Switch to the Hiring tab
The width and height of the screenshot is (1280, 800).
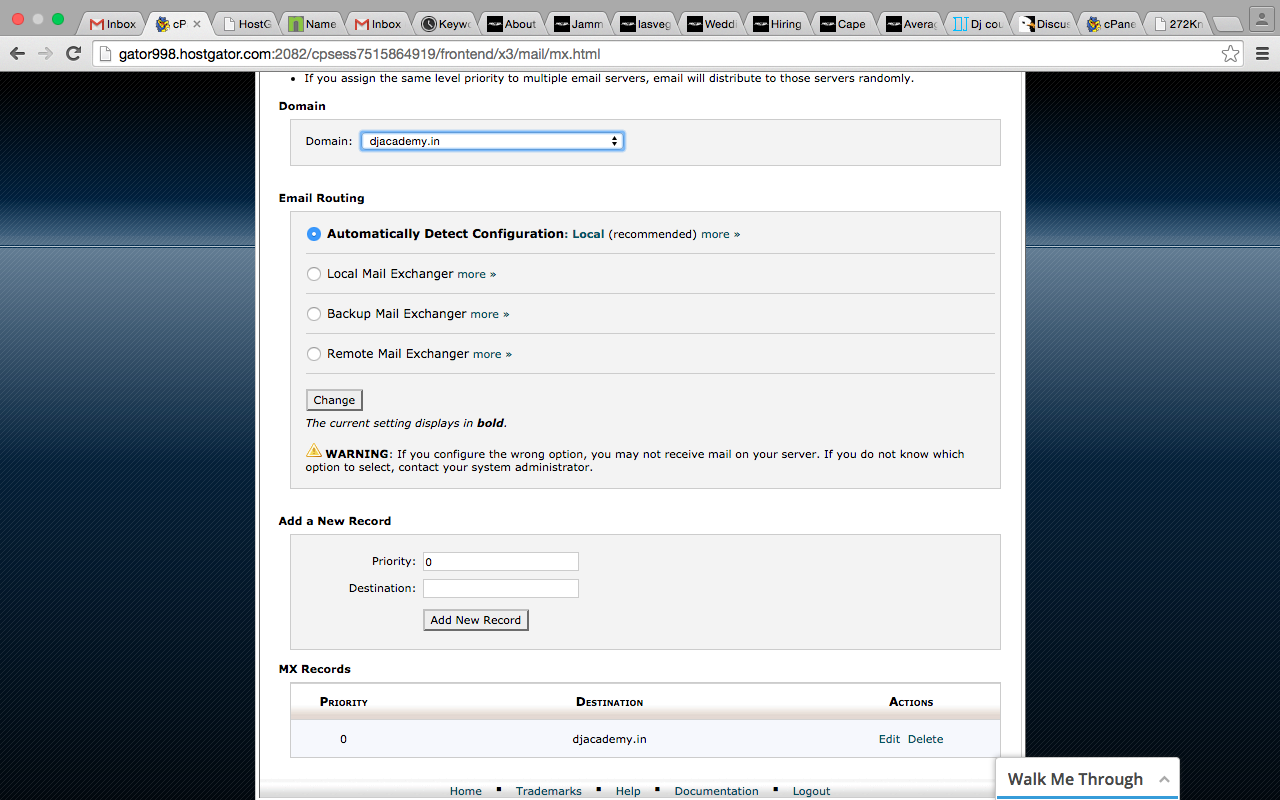[x=777, y=24]
